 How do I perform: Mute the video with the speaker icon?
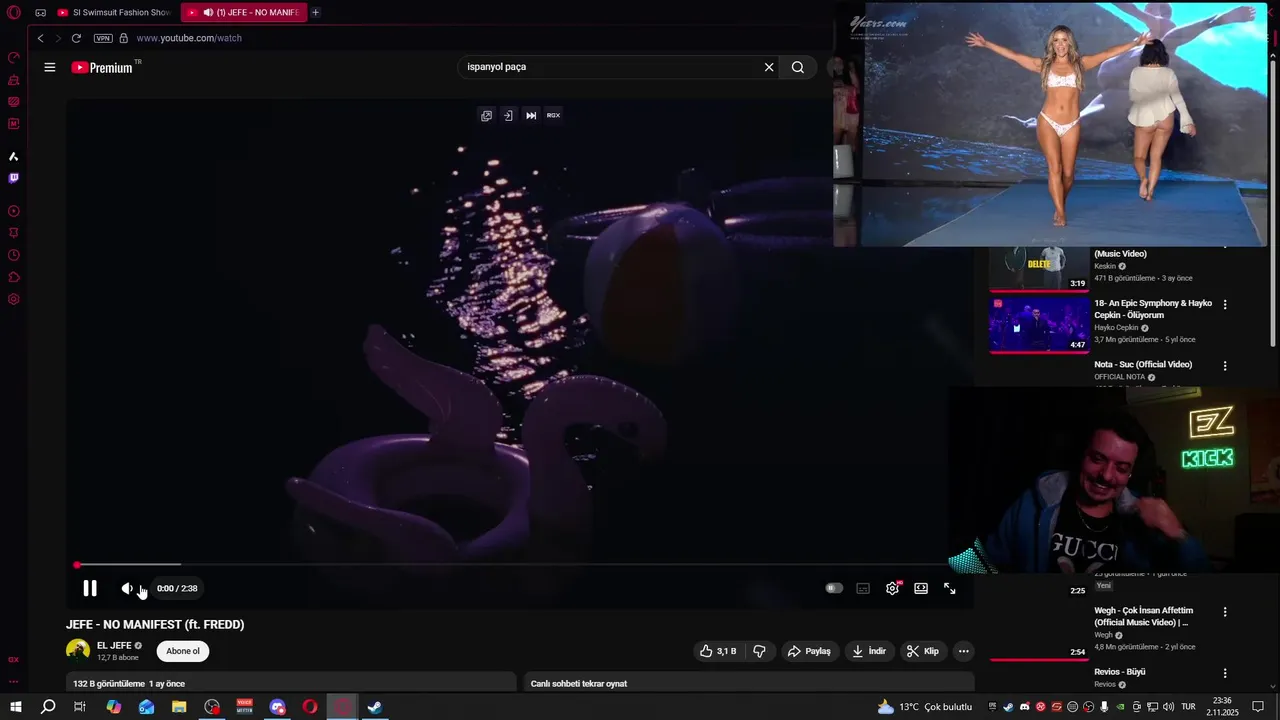point(127,589)
